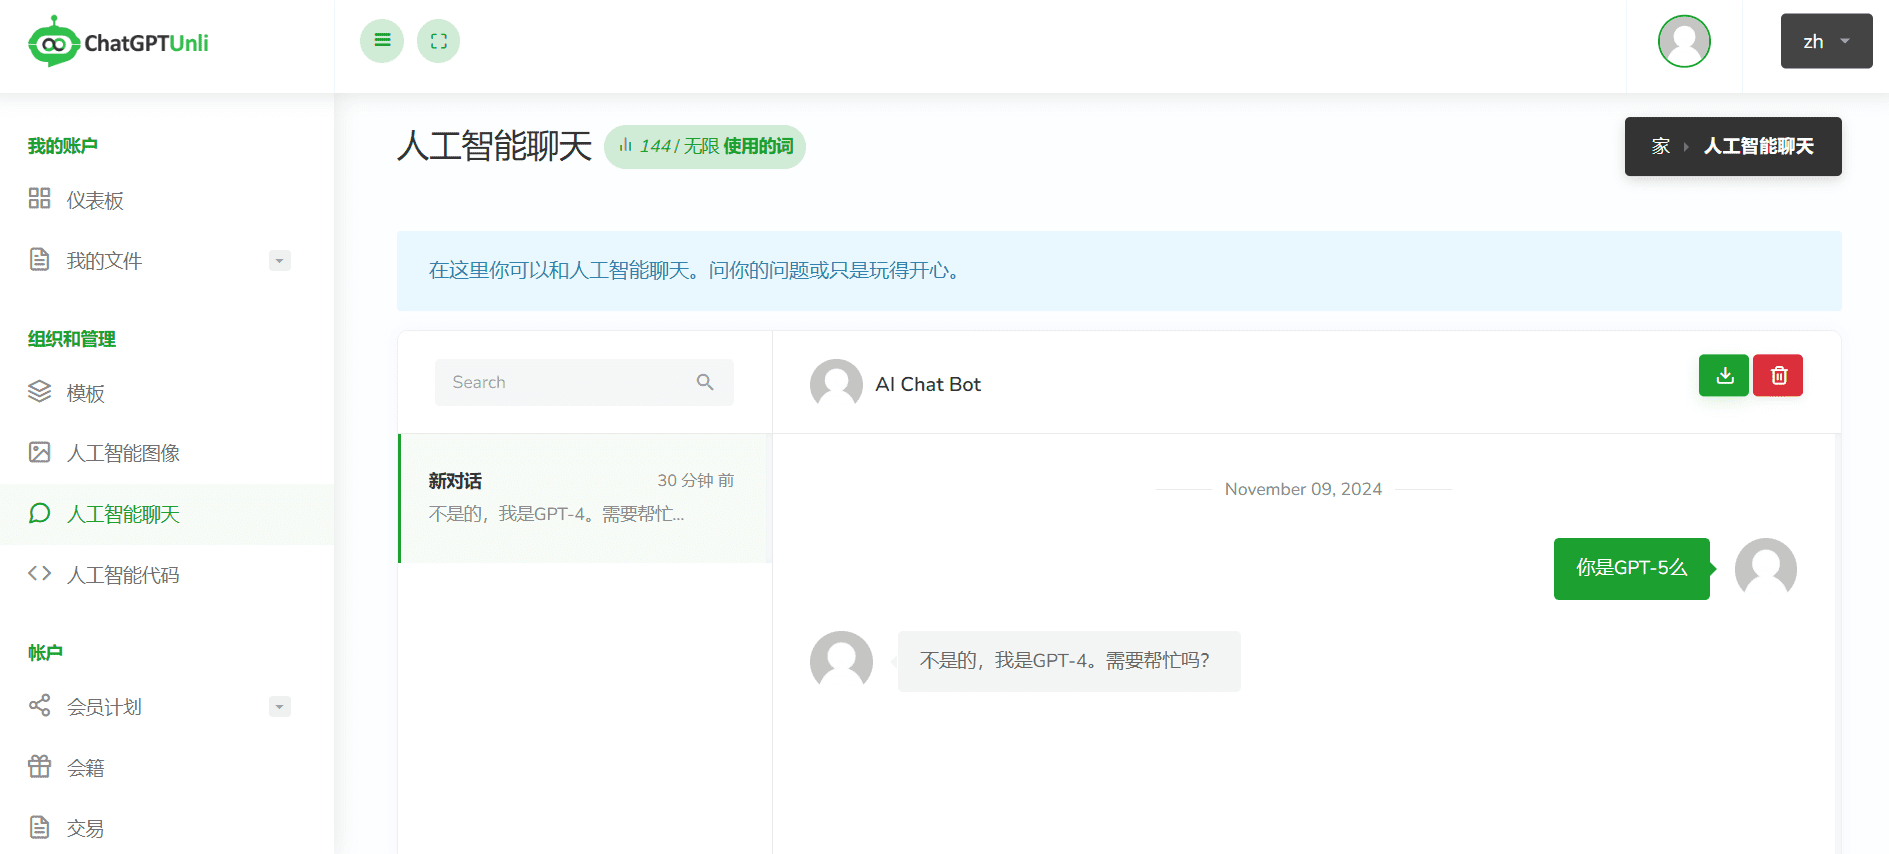Click the document icon beside 交易
The image size is (1889, 854).
[39, 827]
